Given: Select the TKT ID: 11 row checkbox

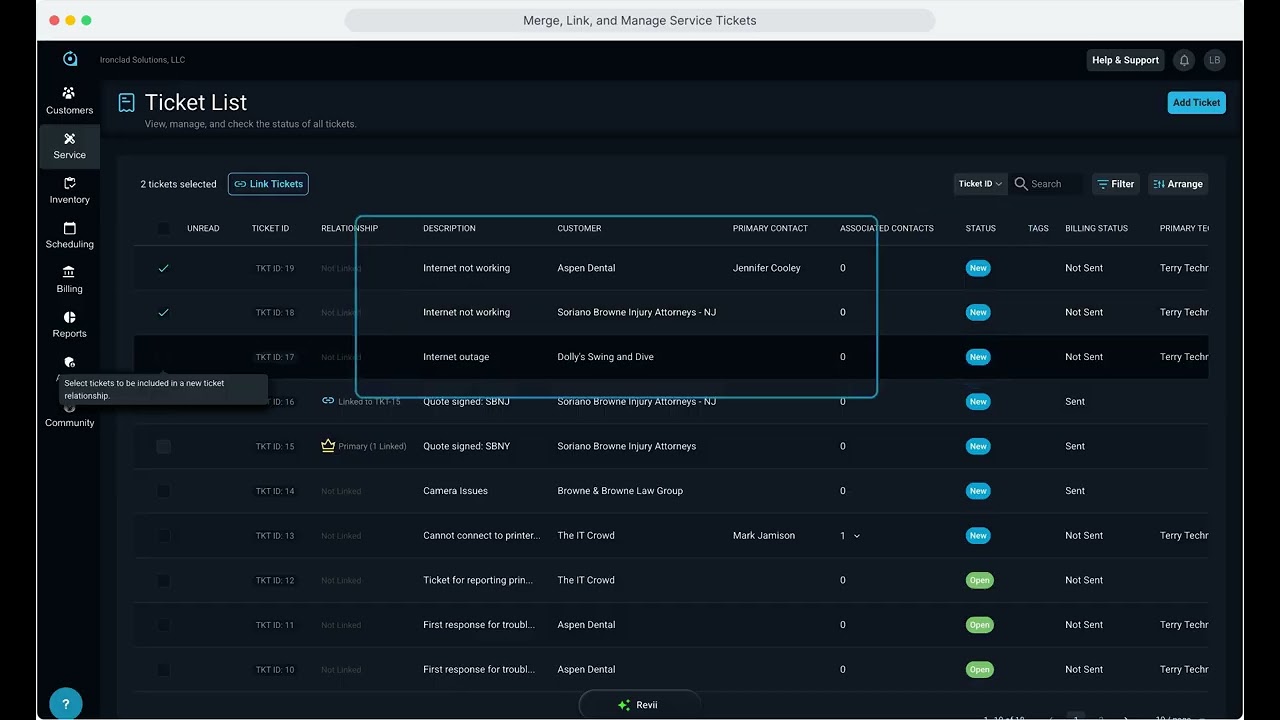Looking at the screenshot, I should [x=163, y=625].
